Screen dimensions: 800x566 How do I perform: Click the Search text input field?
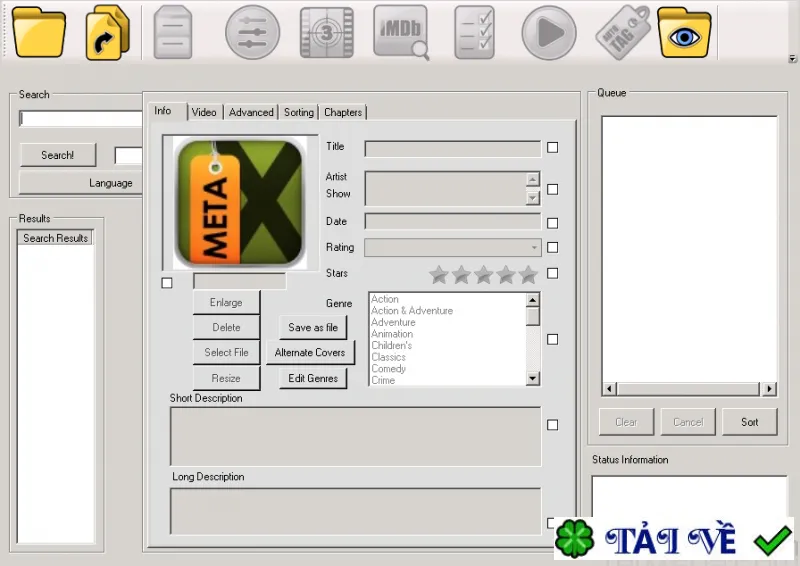coord(81,118)
